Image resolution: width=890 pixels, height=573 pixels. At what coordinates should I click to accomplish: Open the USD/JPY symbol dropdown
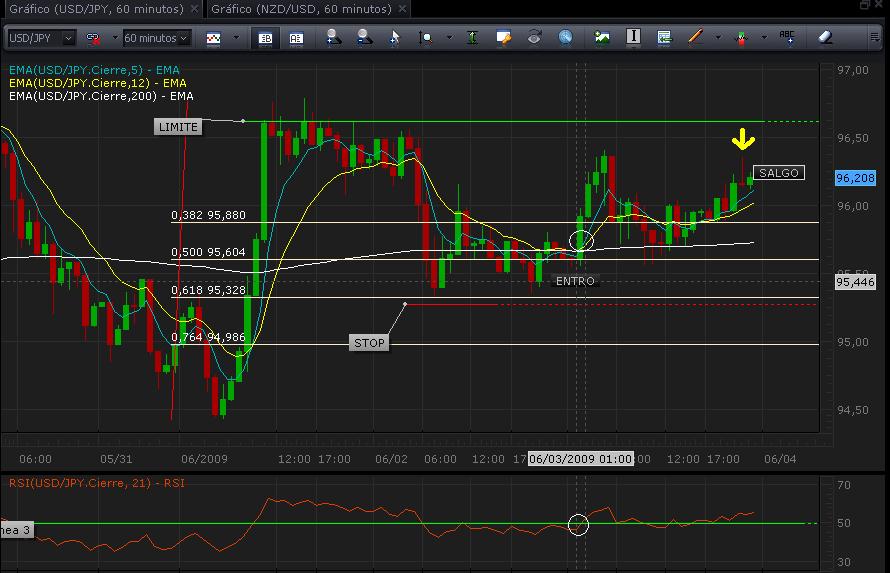[x=41, y=38]
